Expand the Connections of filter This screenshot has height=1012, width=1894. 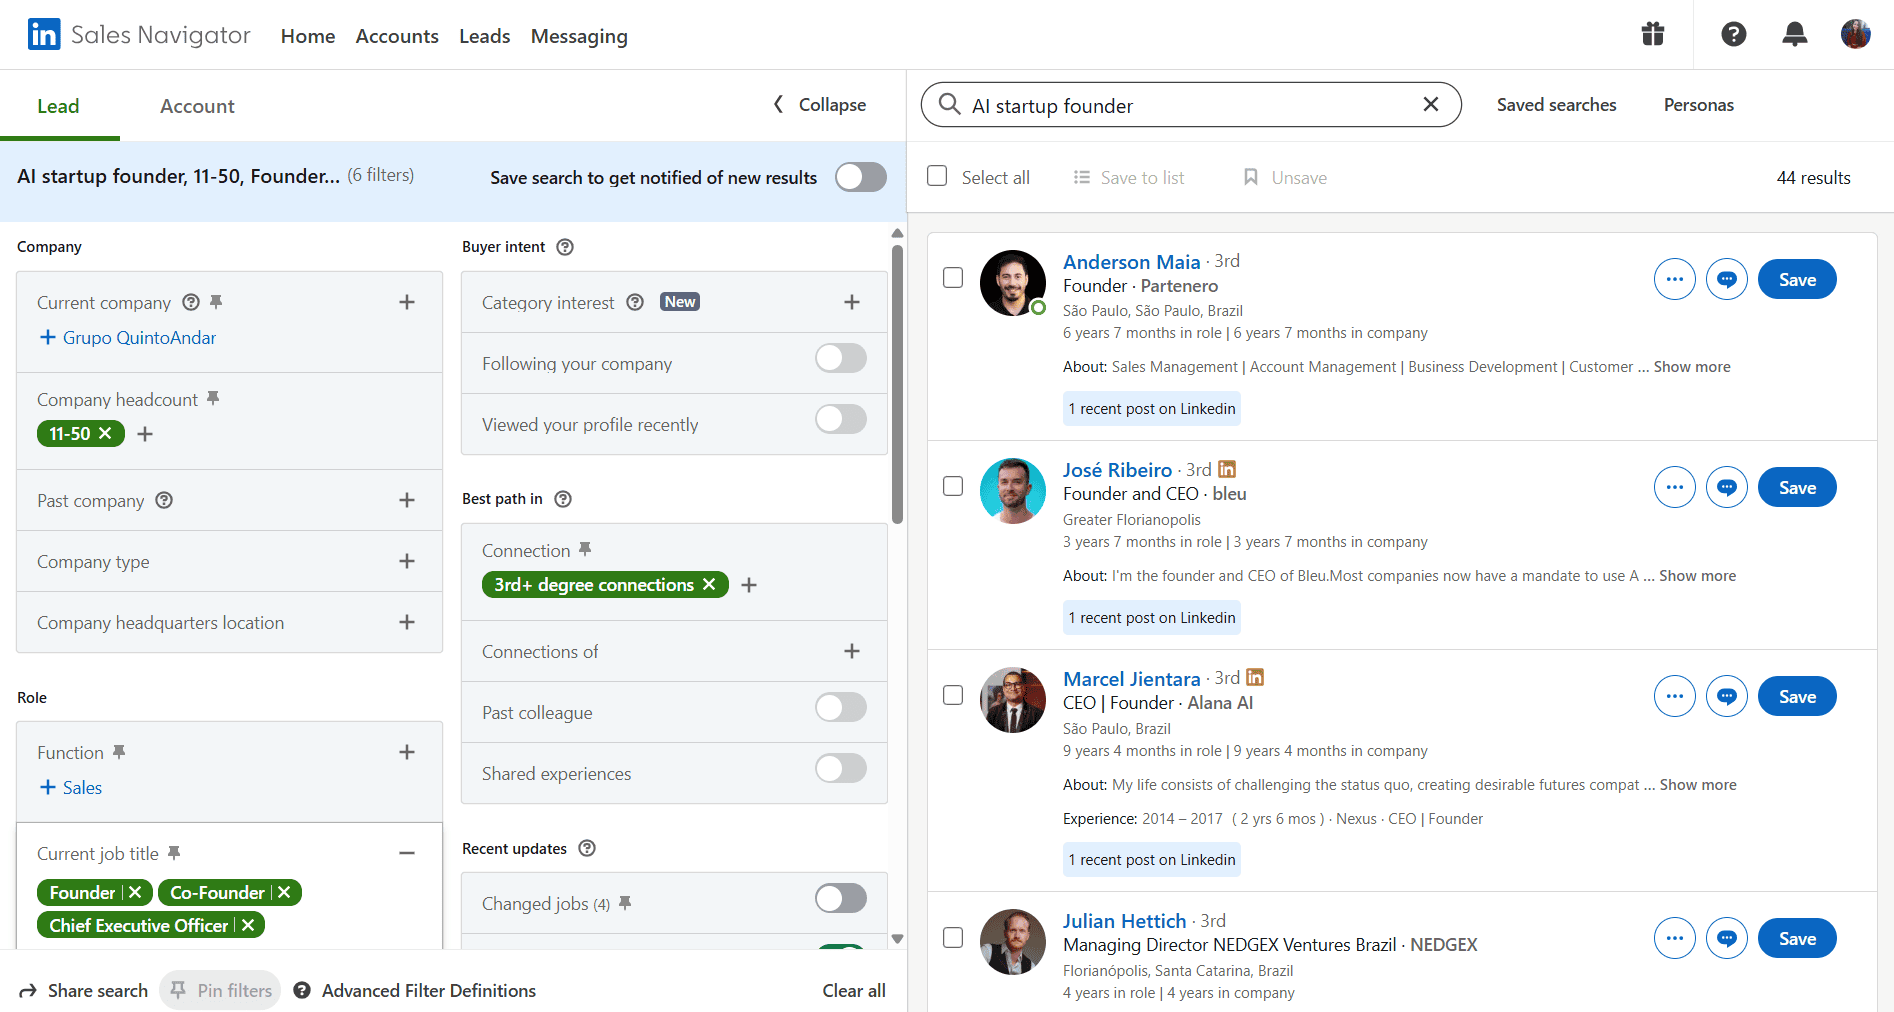click(x=852, y=651)
